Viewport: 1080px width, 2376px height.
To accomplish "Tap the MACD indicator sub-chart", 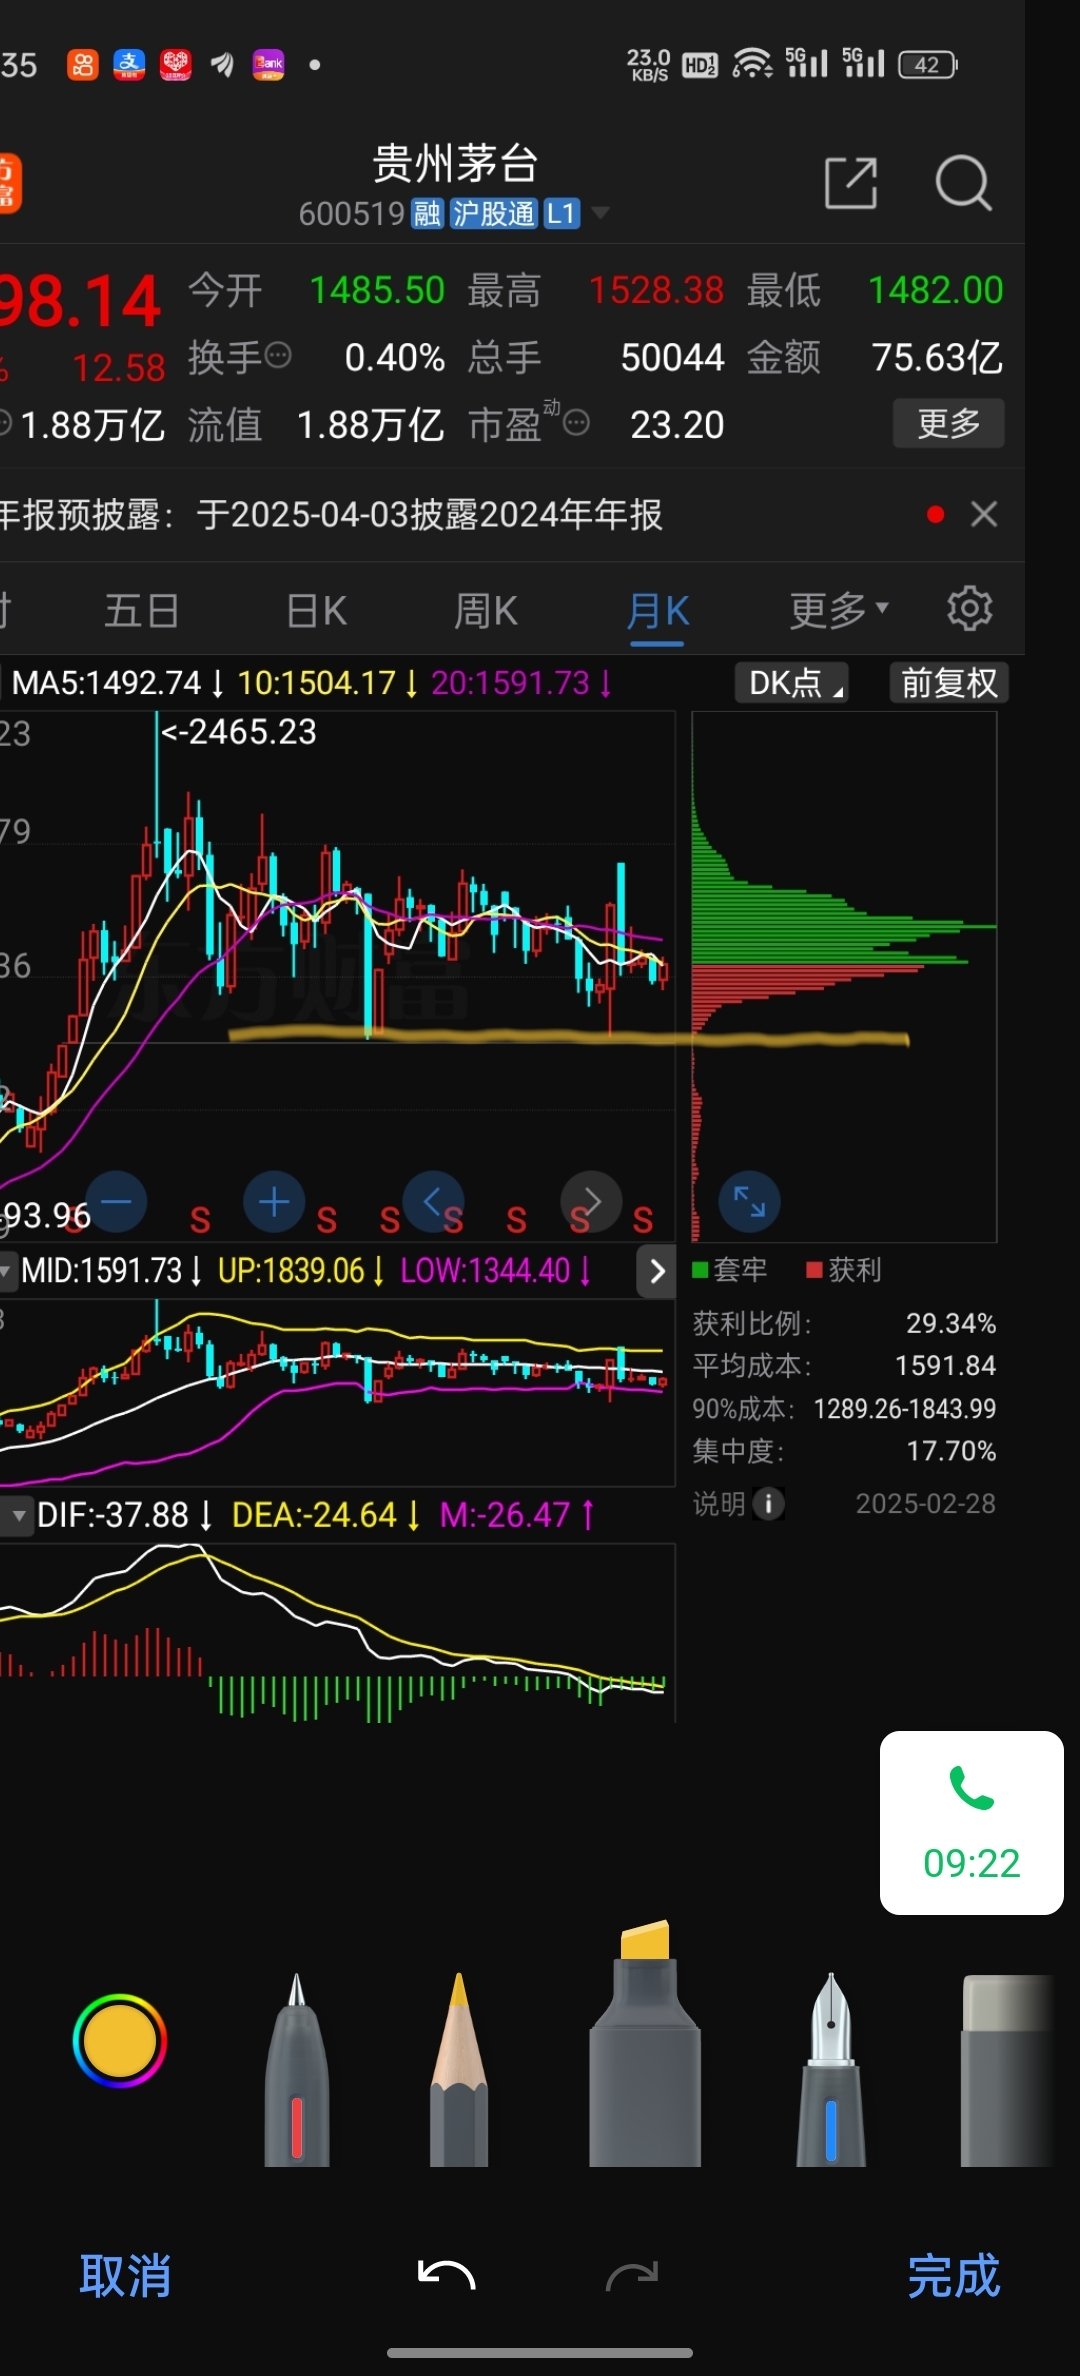I will coord(338,1633).
